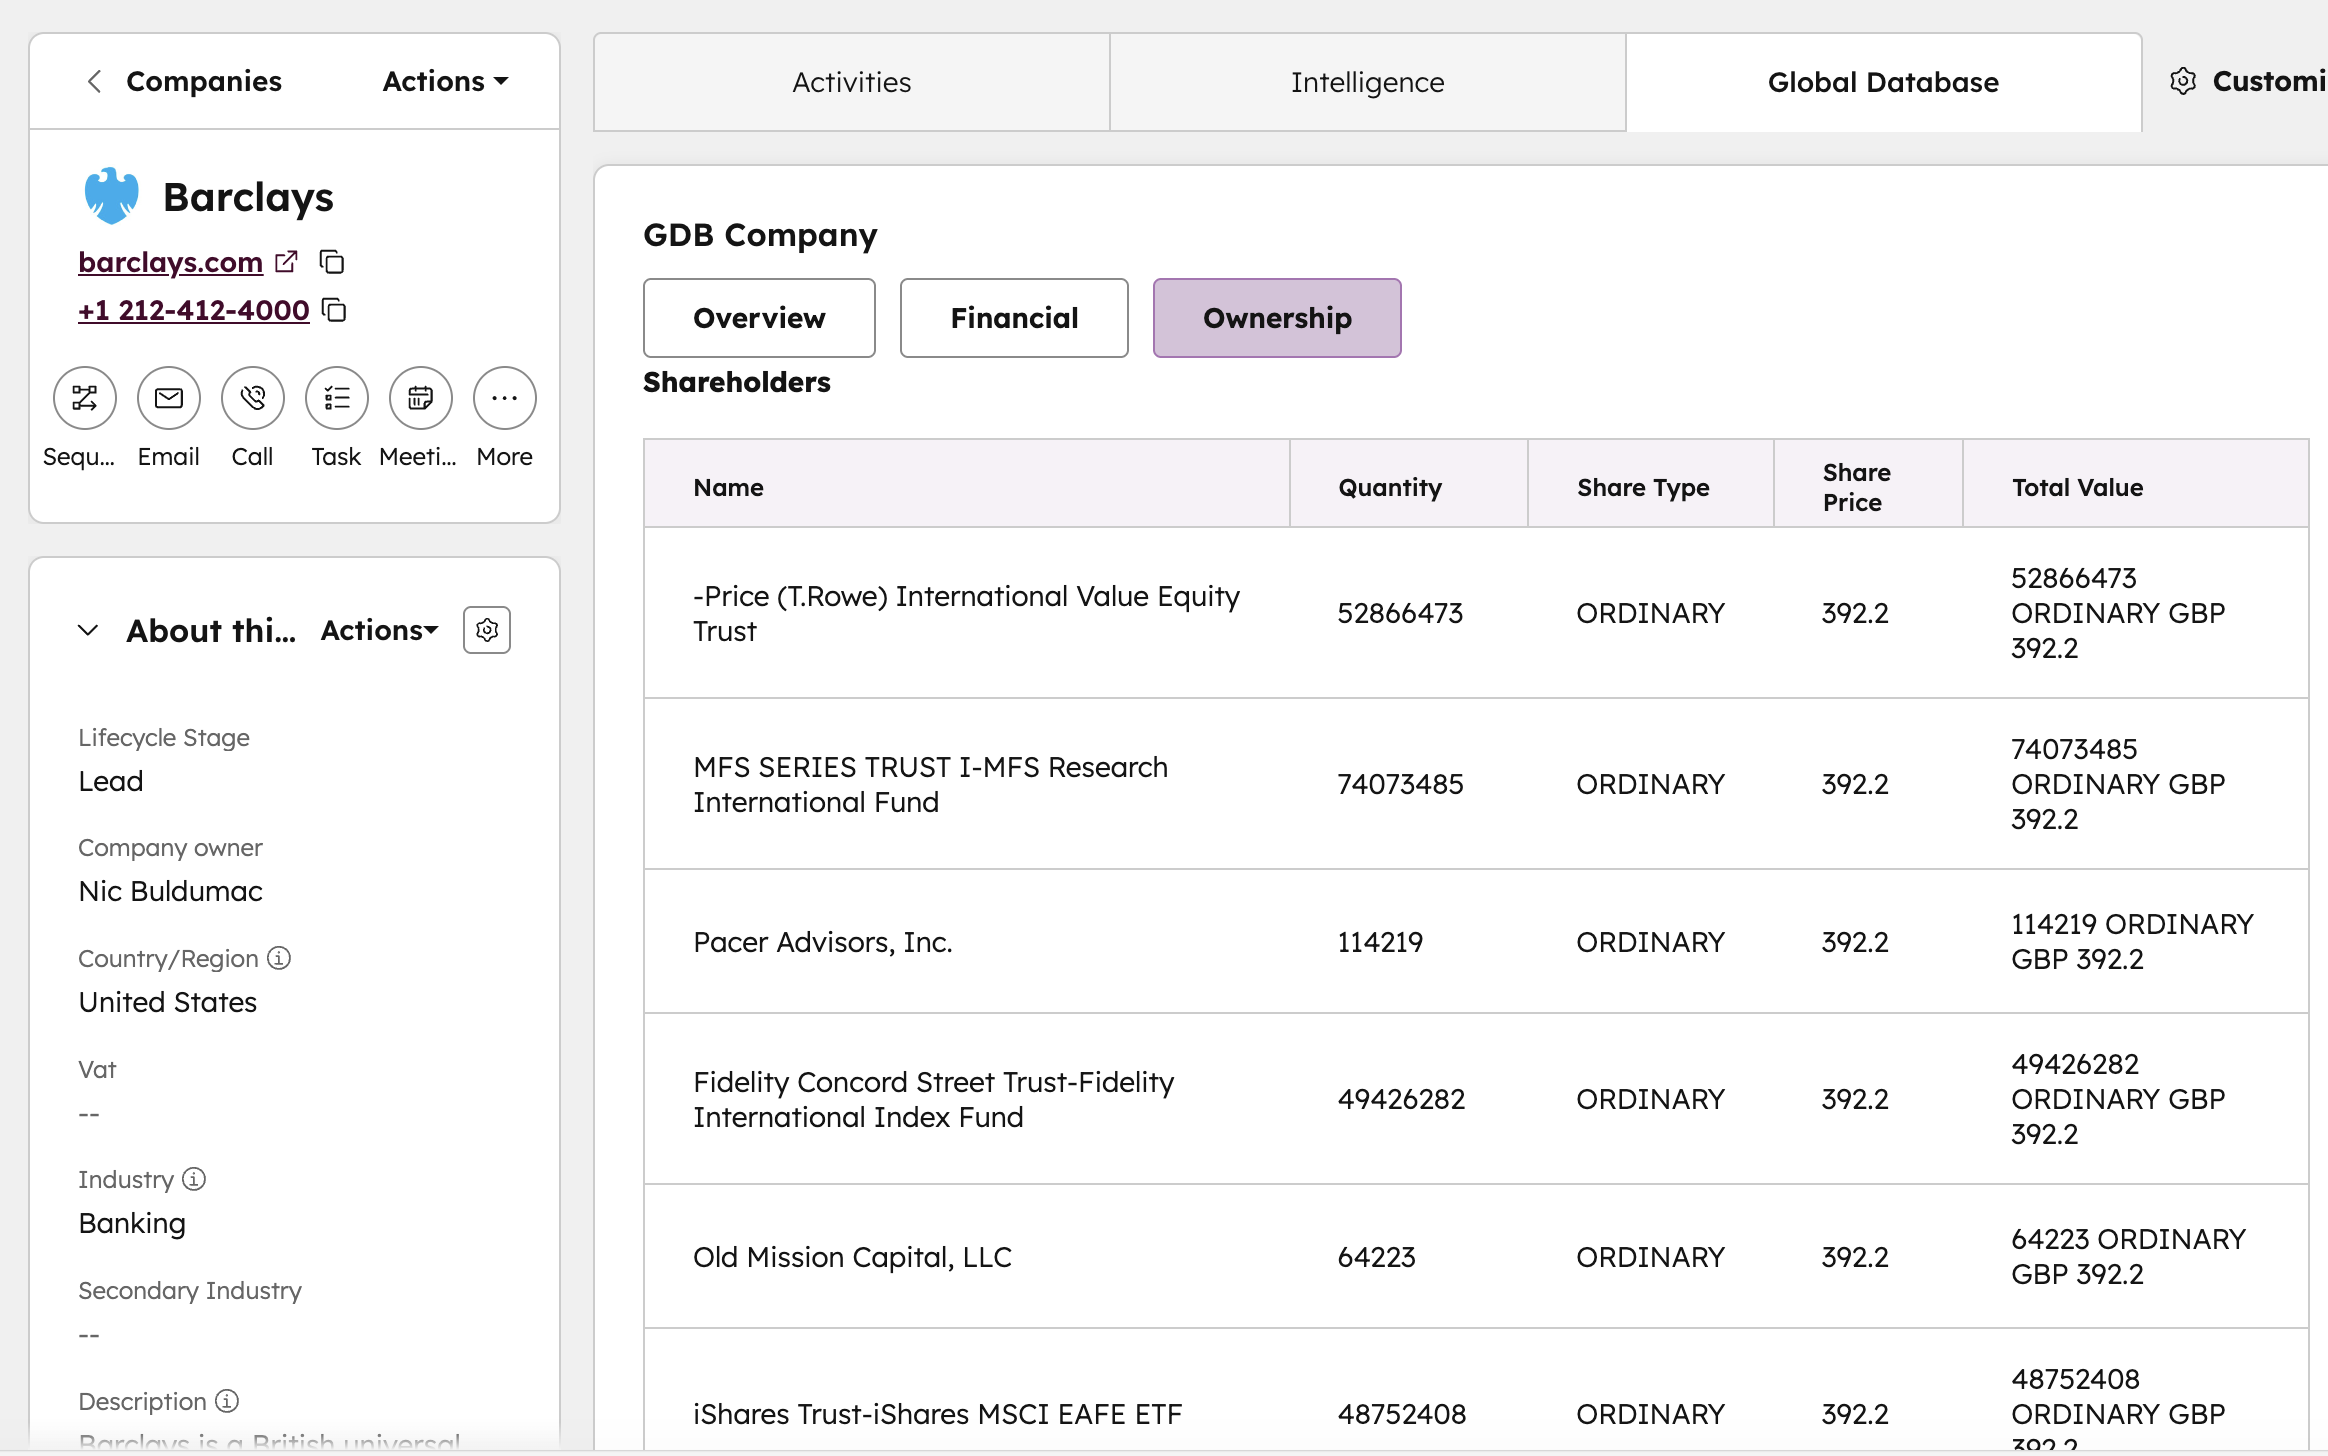Image resolution: width=2328 pixels, height=1456 pixels.
Task: Open the Overview section
Action: (759, 318)
